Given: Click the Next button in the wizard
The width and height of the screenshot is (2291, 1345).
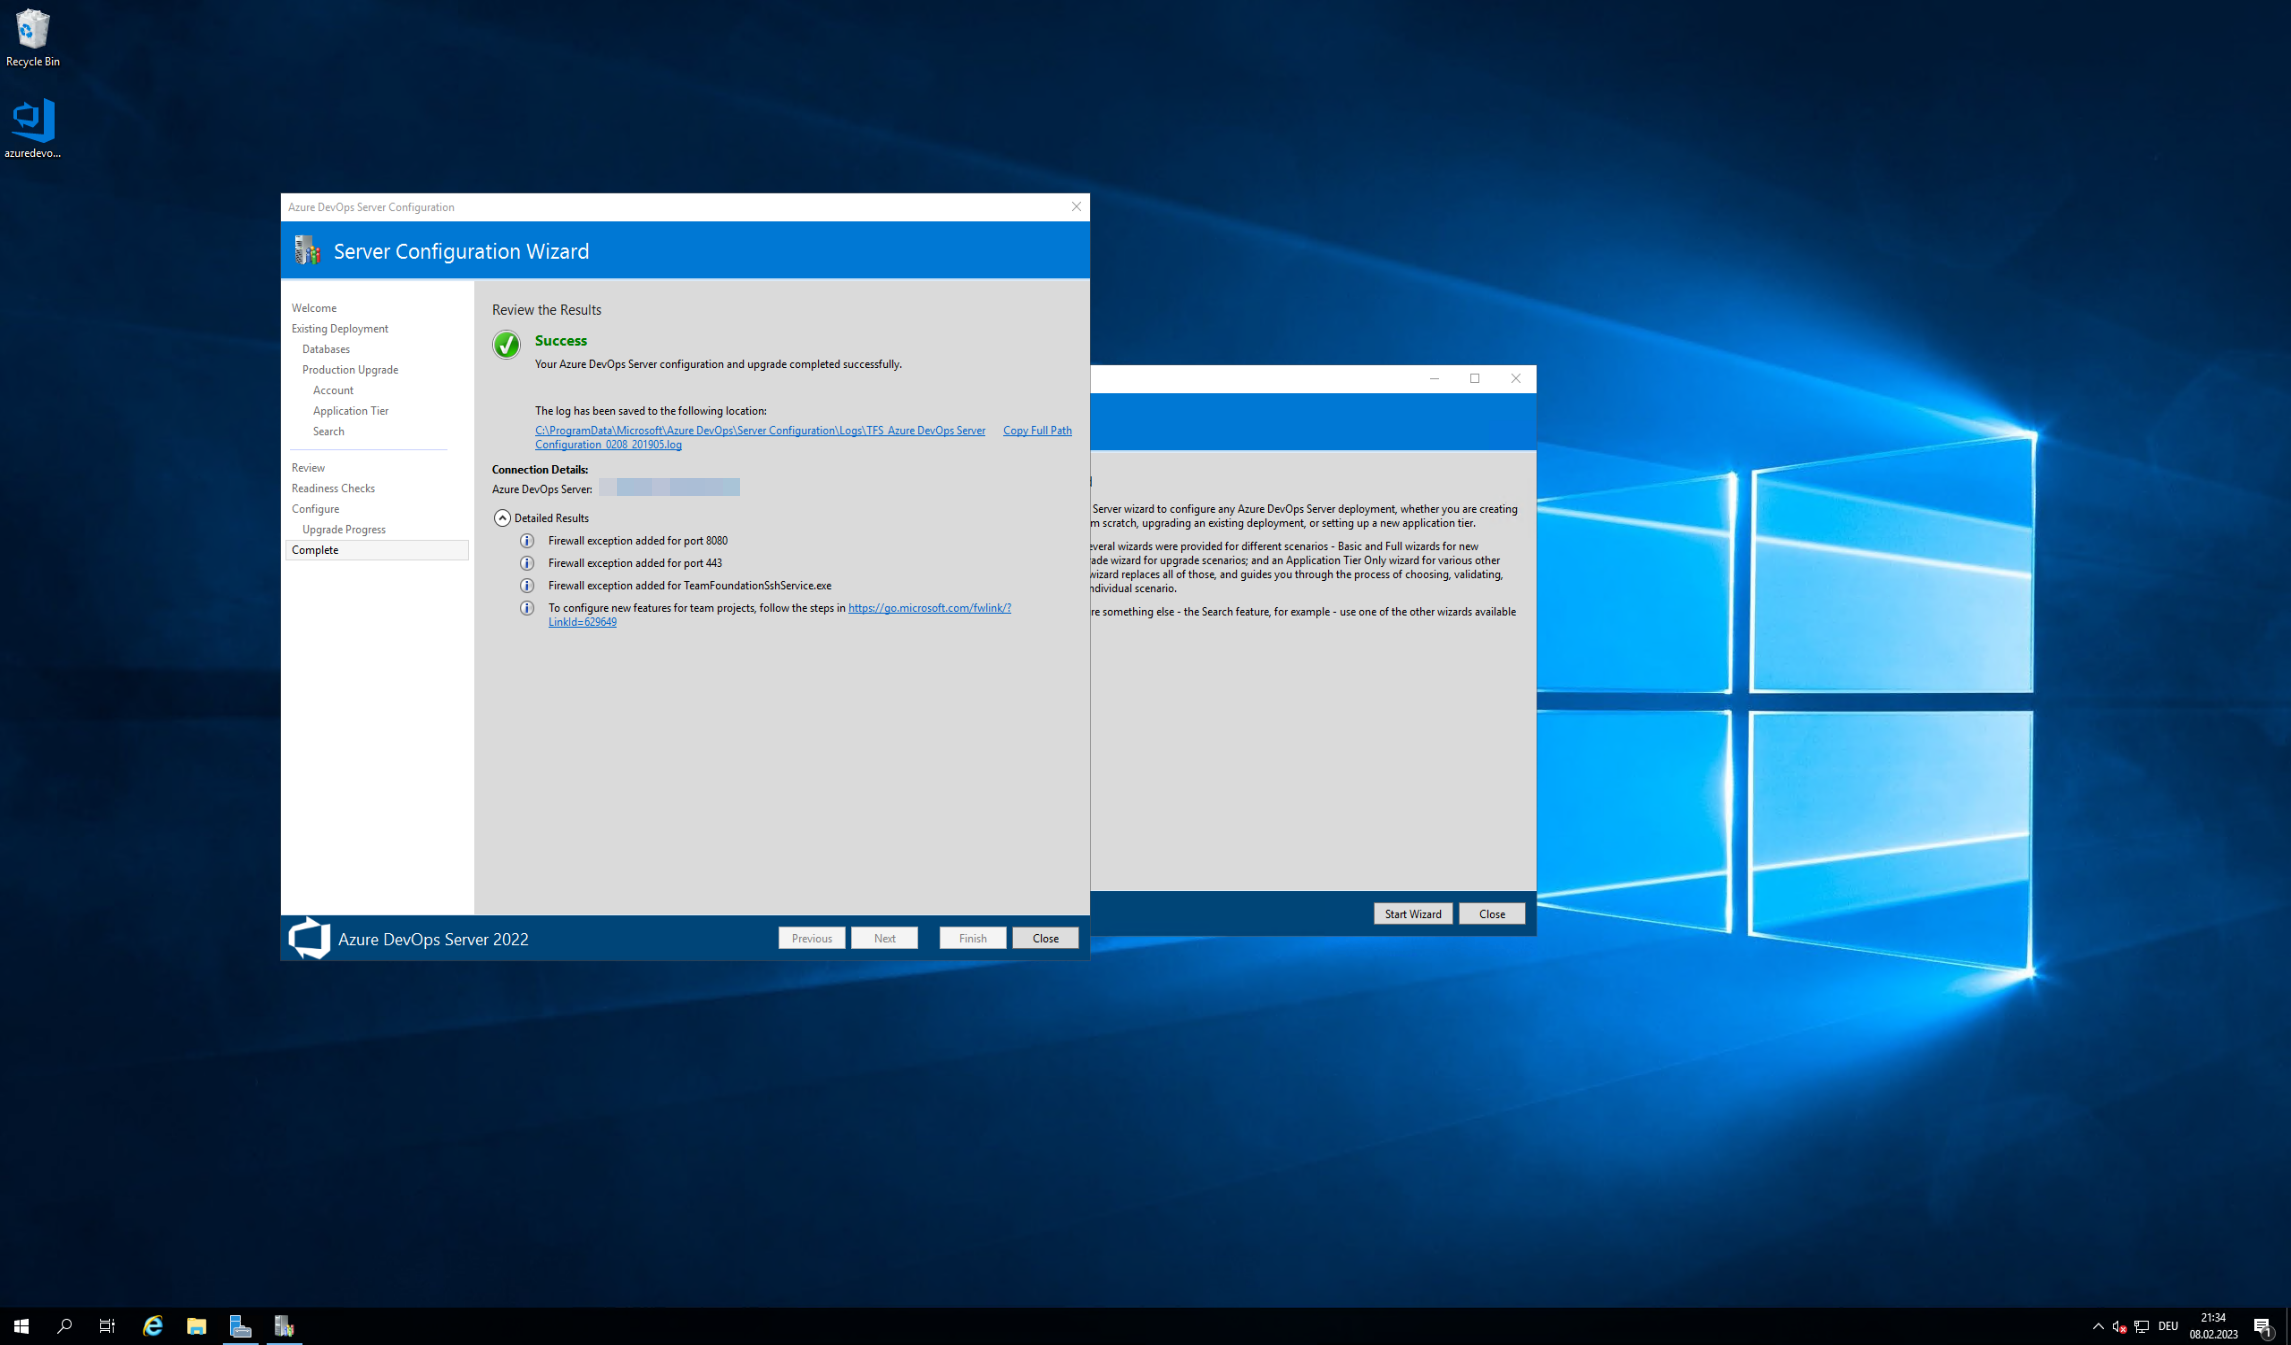Looking at the screenshot, I should click(884, 938).
